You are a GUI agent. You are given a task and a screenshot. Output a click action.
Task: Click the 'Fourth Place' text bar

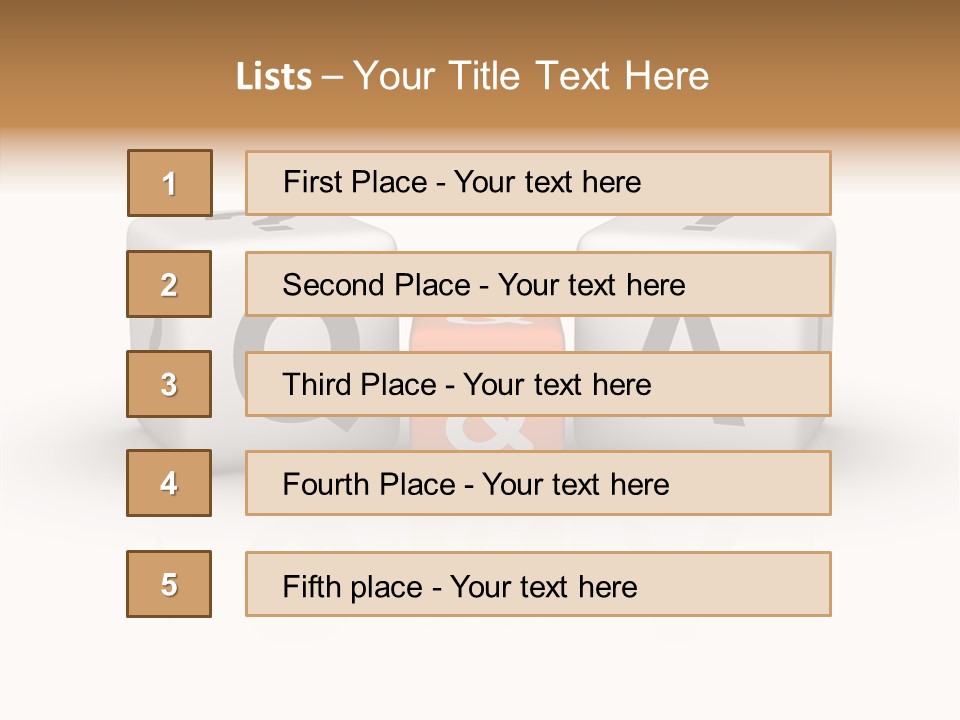click(538, 483)
